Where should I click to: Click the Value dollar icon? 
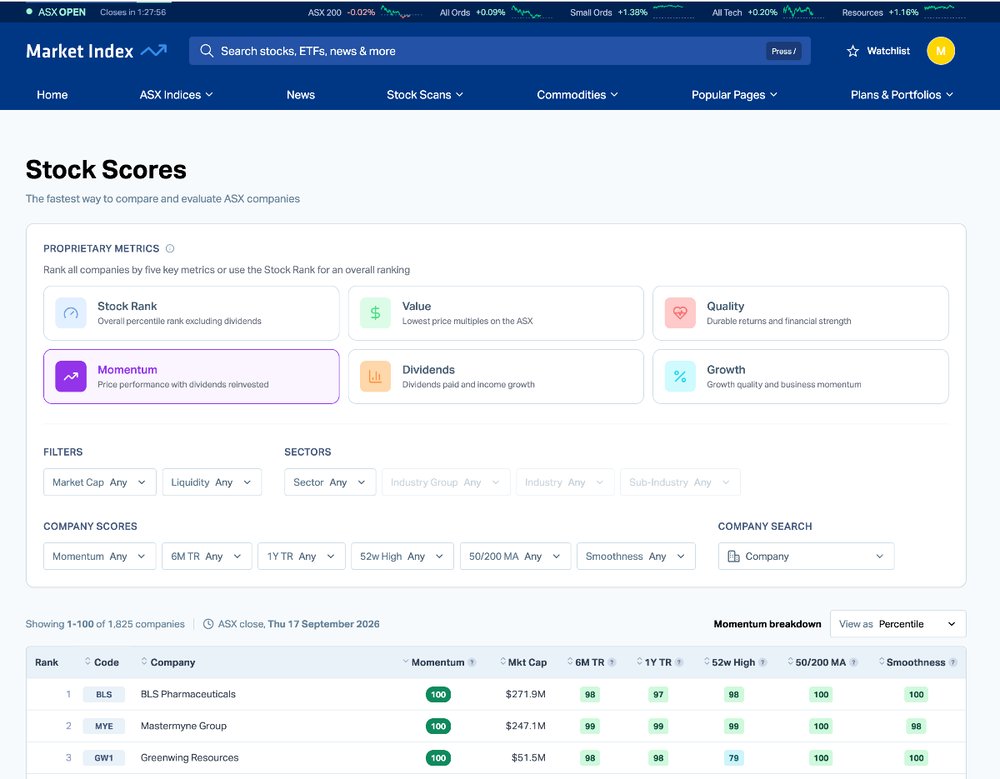(x=375, y=313)
